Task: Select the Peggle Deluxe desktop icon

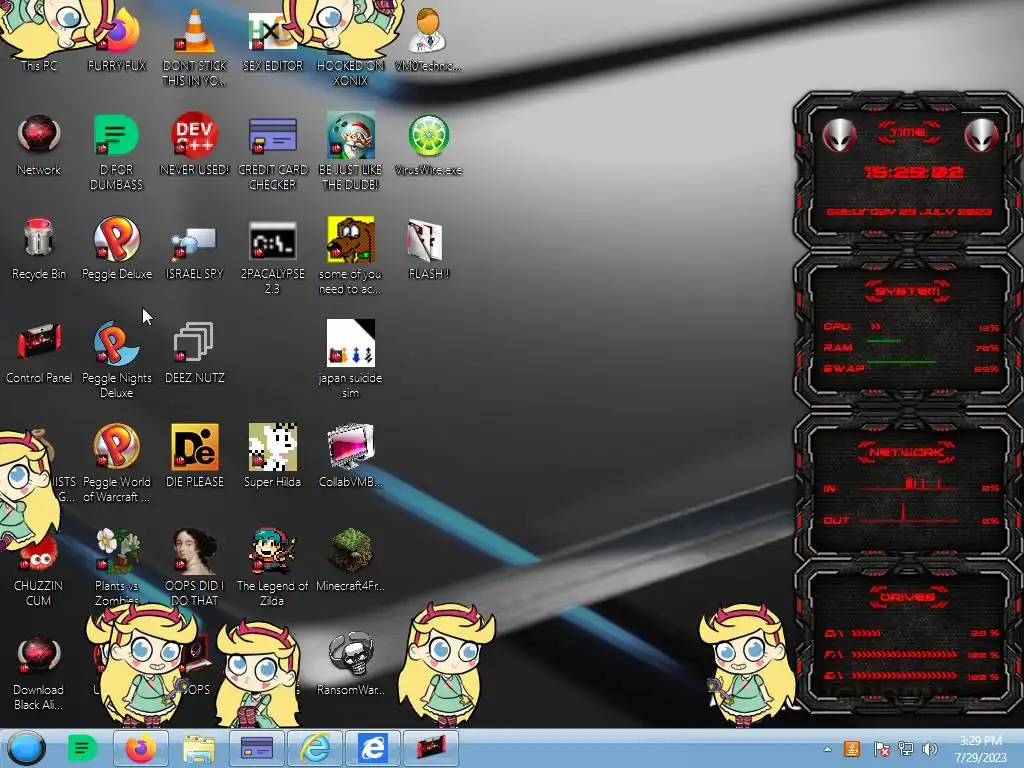Action: click(x=116, y=249)
